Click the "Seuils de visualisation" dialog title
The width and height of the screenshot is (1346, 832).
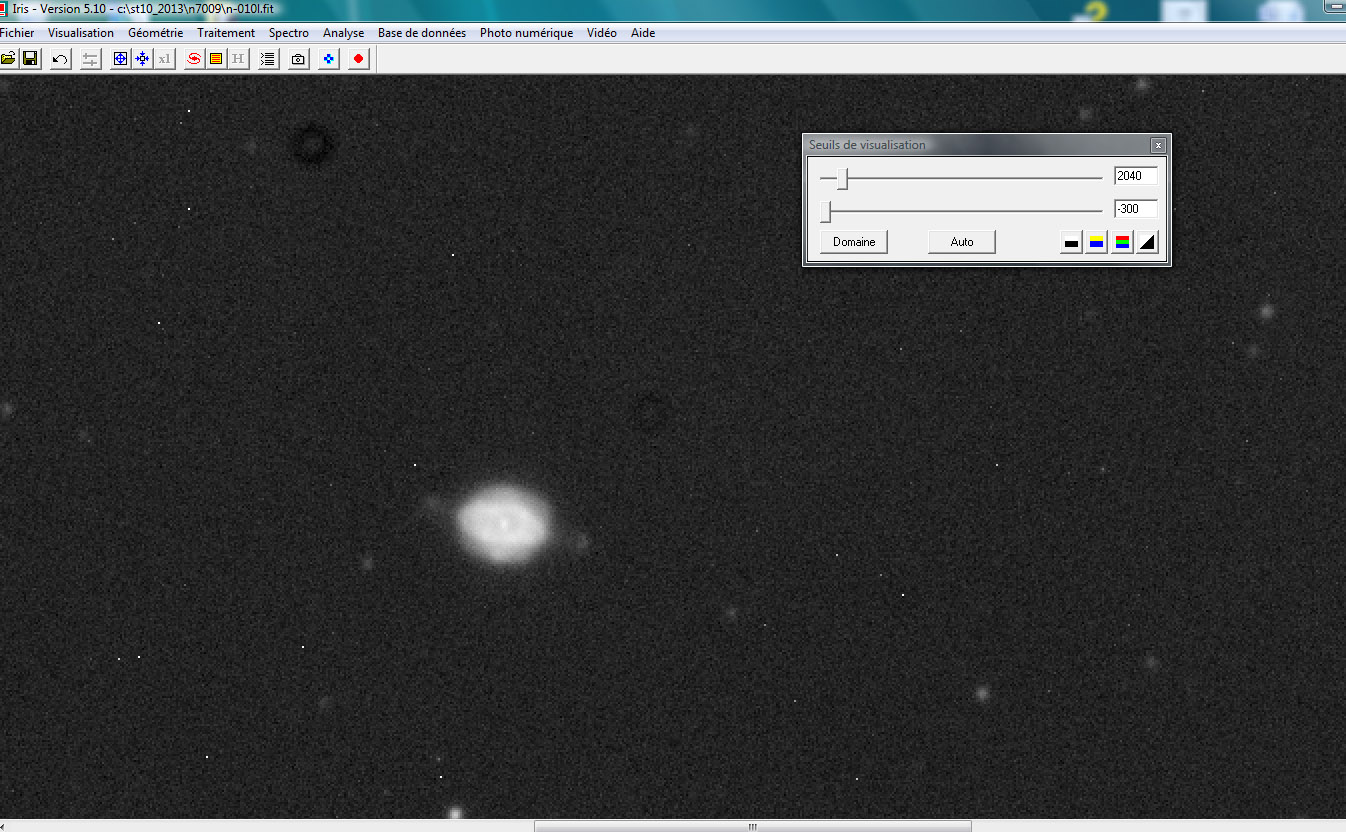867,145
